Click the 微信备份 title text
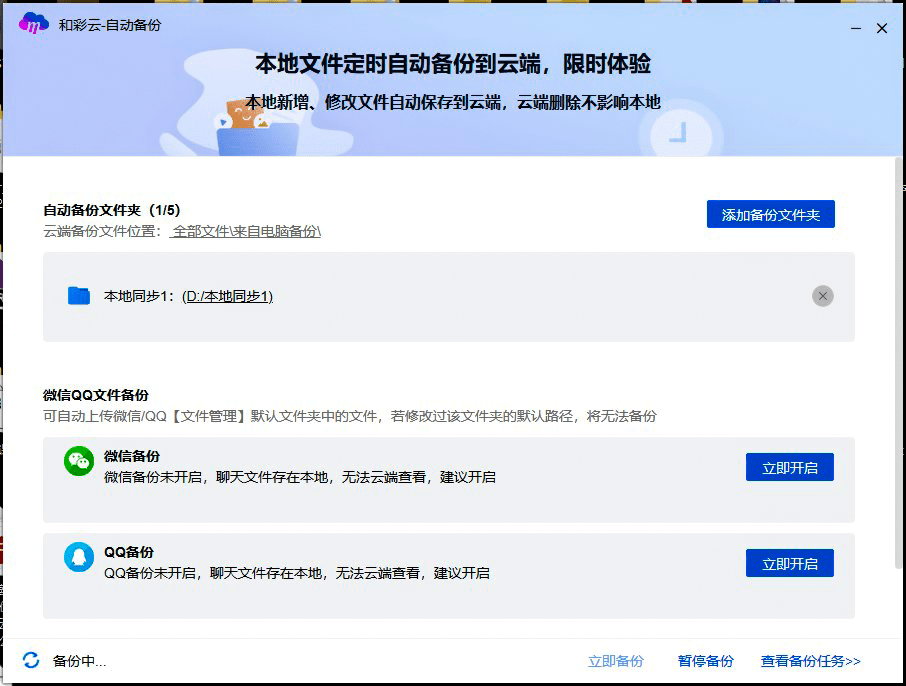Viewport: 906px width, 686px height. [x=132, y=456]
